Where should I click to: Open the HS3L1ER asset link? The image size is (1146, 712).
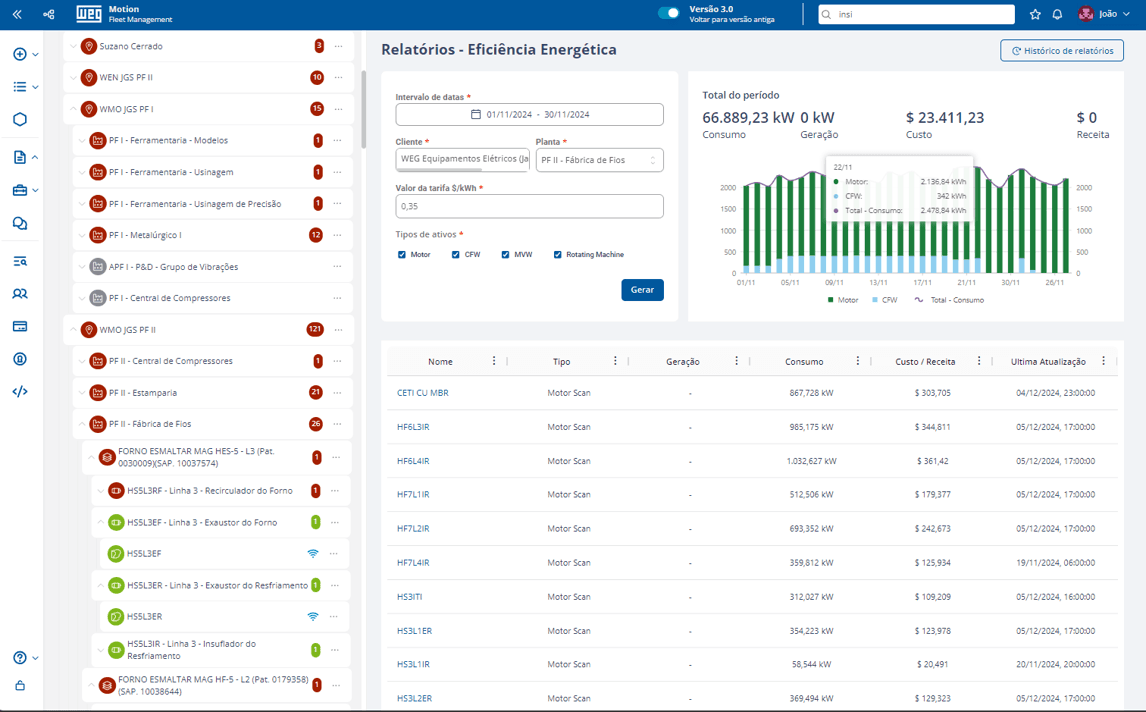point(414,631)
